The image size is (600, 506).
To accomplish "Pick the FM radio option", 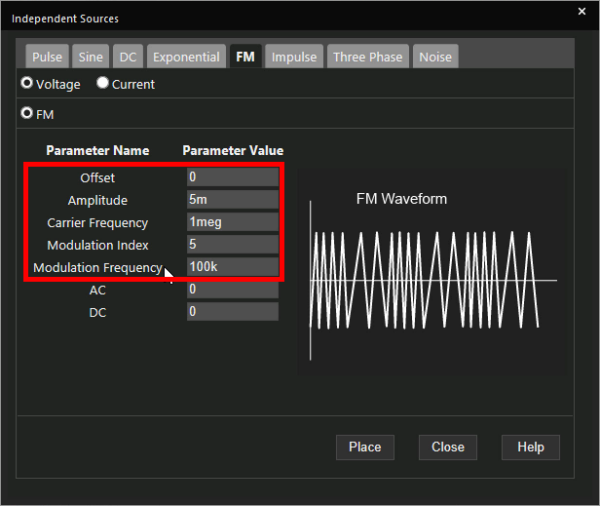I will click(27, 113).
